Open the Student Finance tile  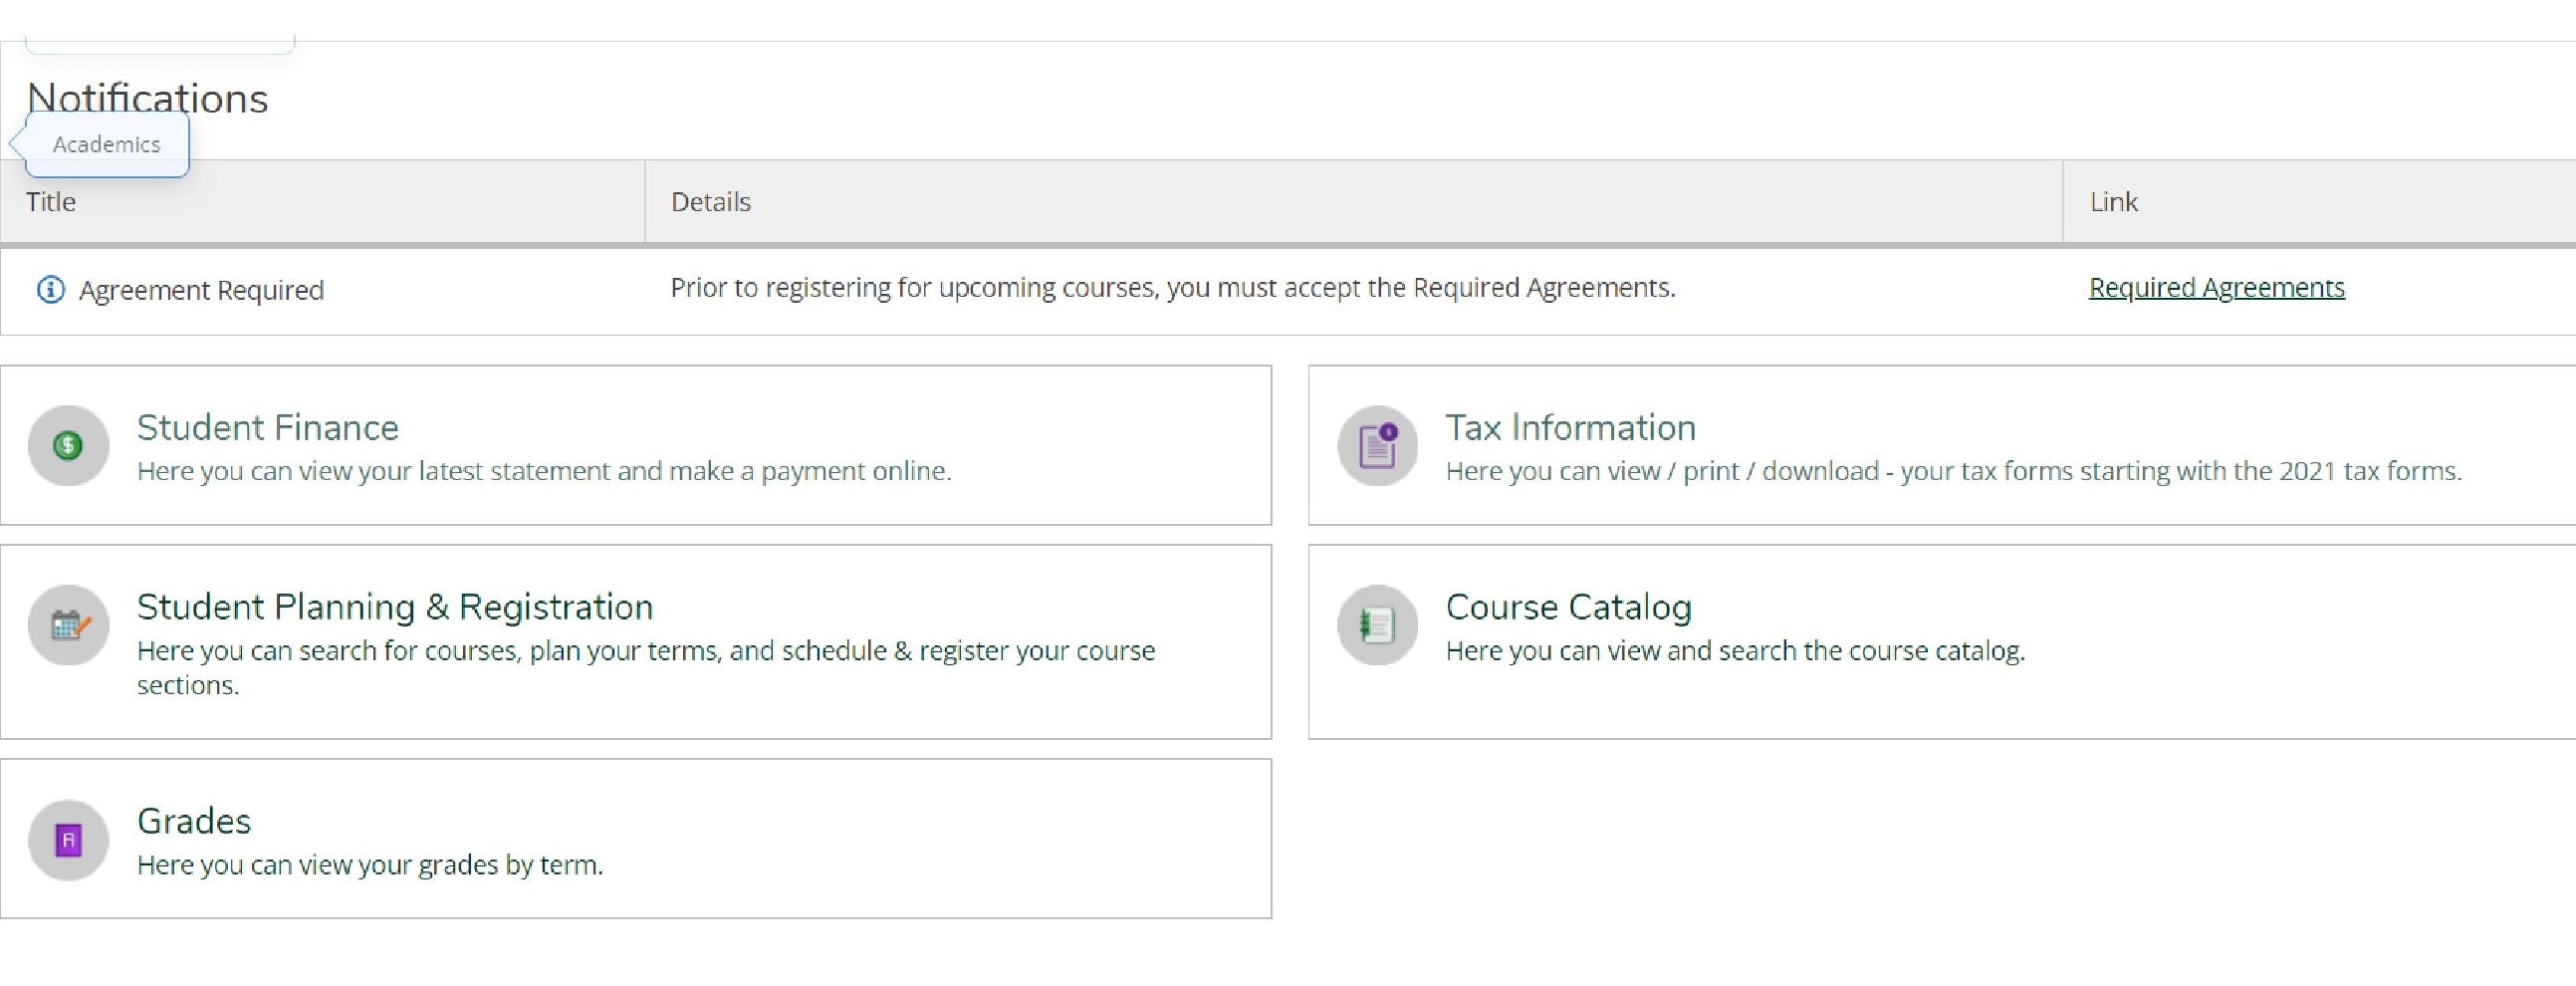point(267,427)
